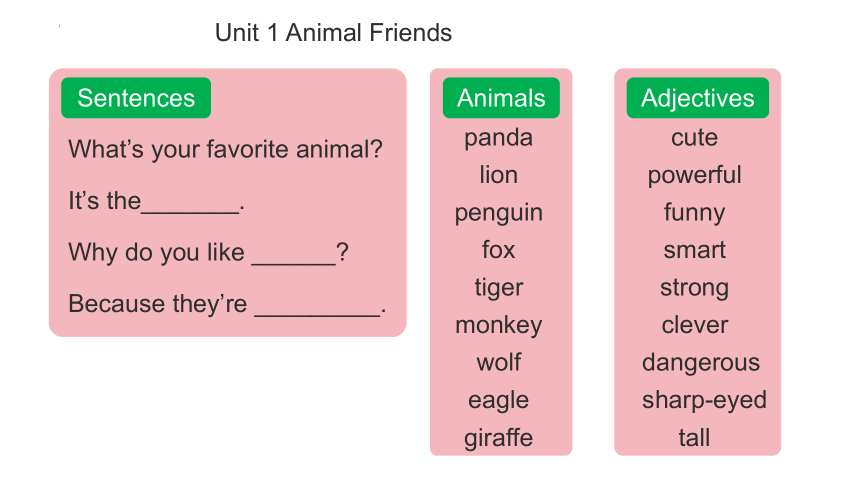Viewport: 860px width, 484px height.
Task: Select the adjective dangerous
Action: tap(701, 363)
